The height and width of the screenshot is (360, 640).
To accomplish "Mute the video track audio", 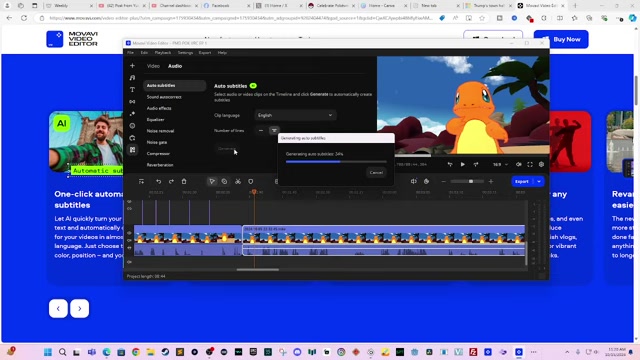I will tap(129, 240).
